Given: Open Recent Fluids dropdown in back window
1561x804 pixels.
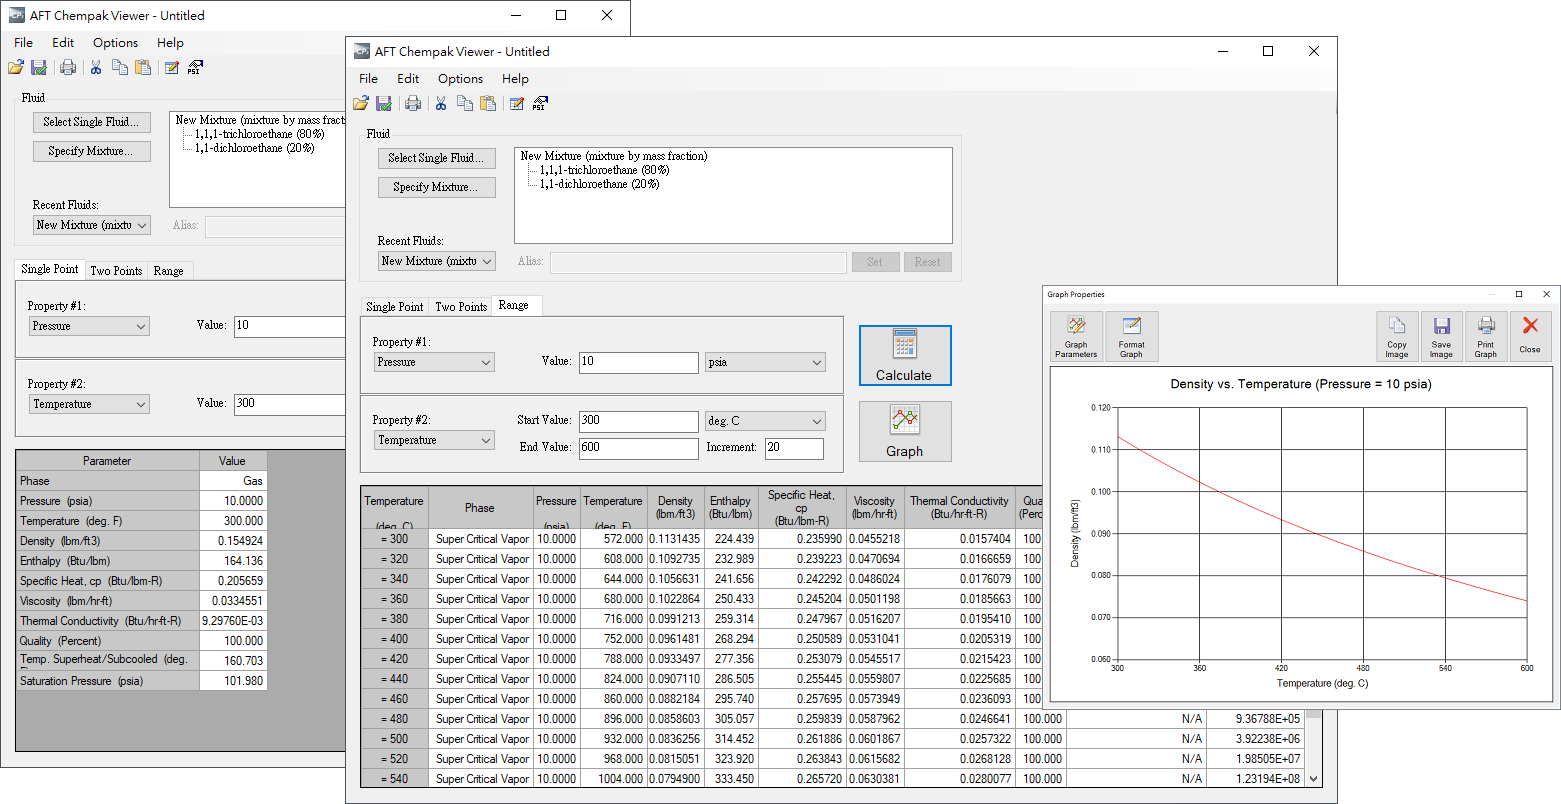Looking at the screenshot, I should pos(92,225).
